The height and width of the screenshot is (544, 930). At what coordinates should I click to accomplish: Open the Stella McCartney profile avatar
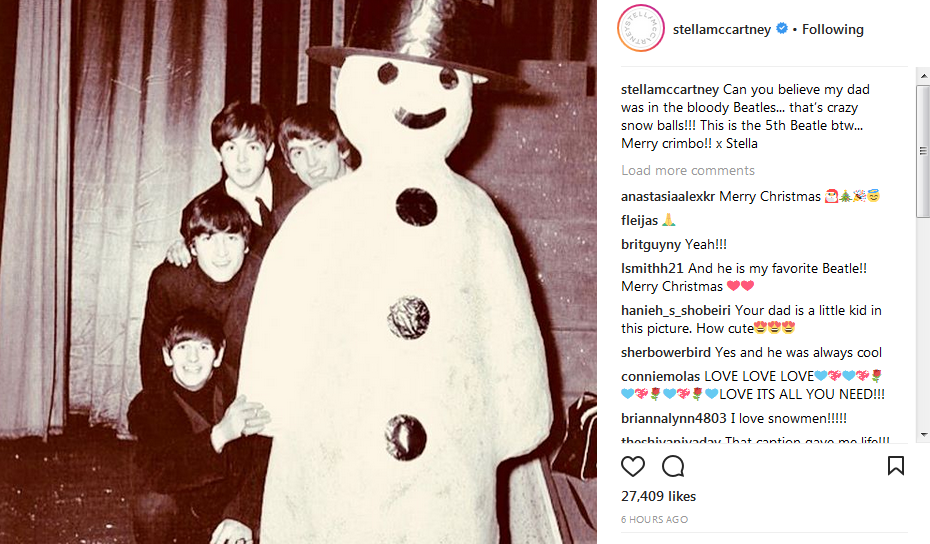coord(641,28)
